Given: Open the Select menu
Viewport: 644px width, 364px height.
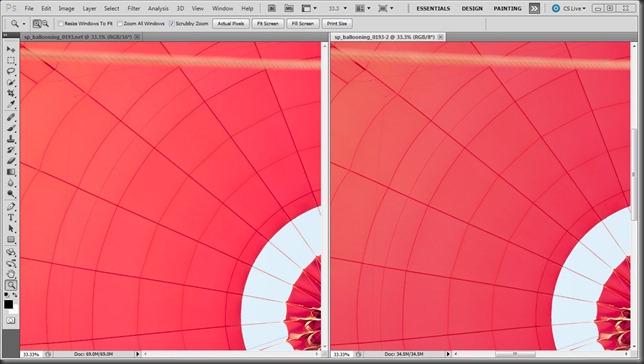Looking at the screenshot, I should coord(111,8).
